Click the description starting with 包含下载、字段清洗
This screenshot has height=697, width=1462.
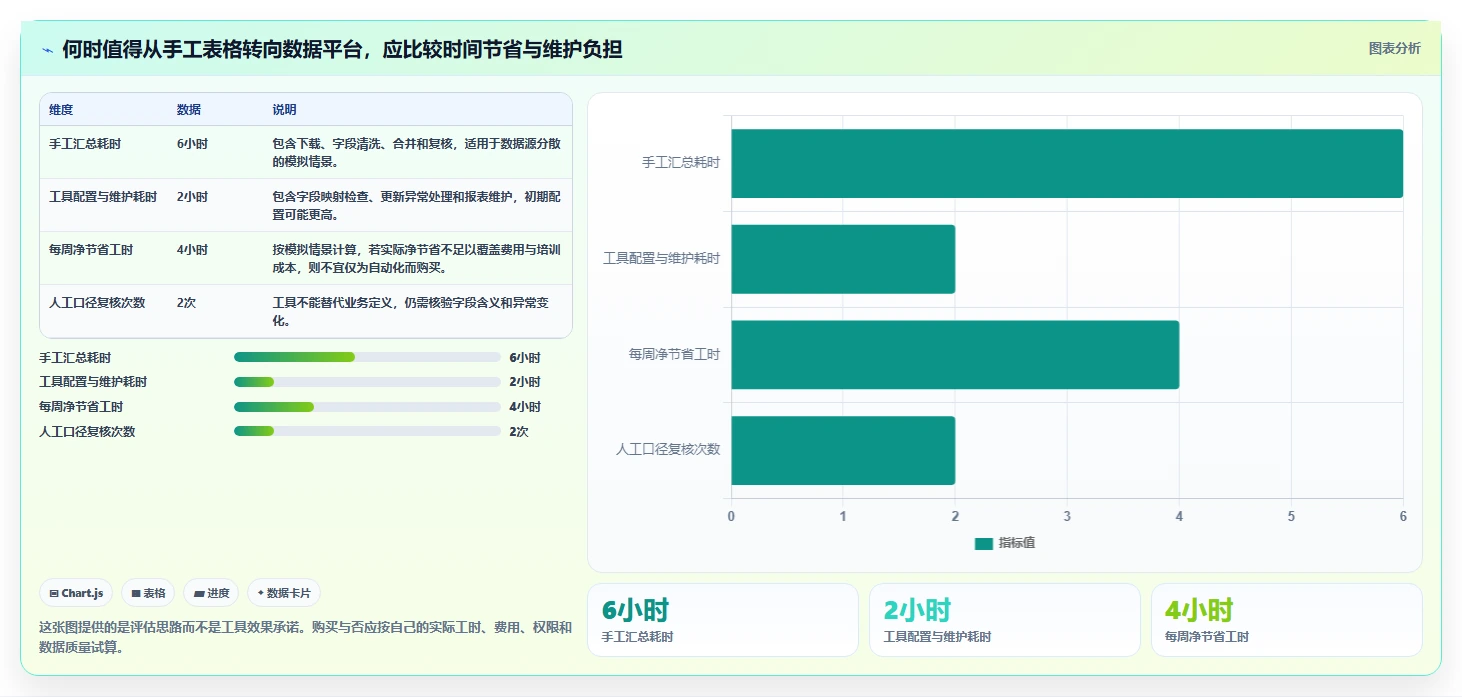[x=416, y=152]
